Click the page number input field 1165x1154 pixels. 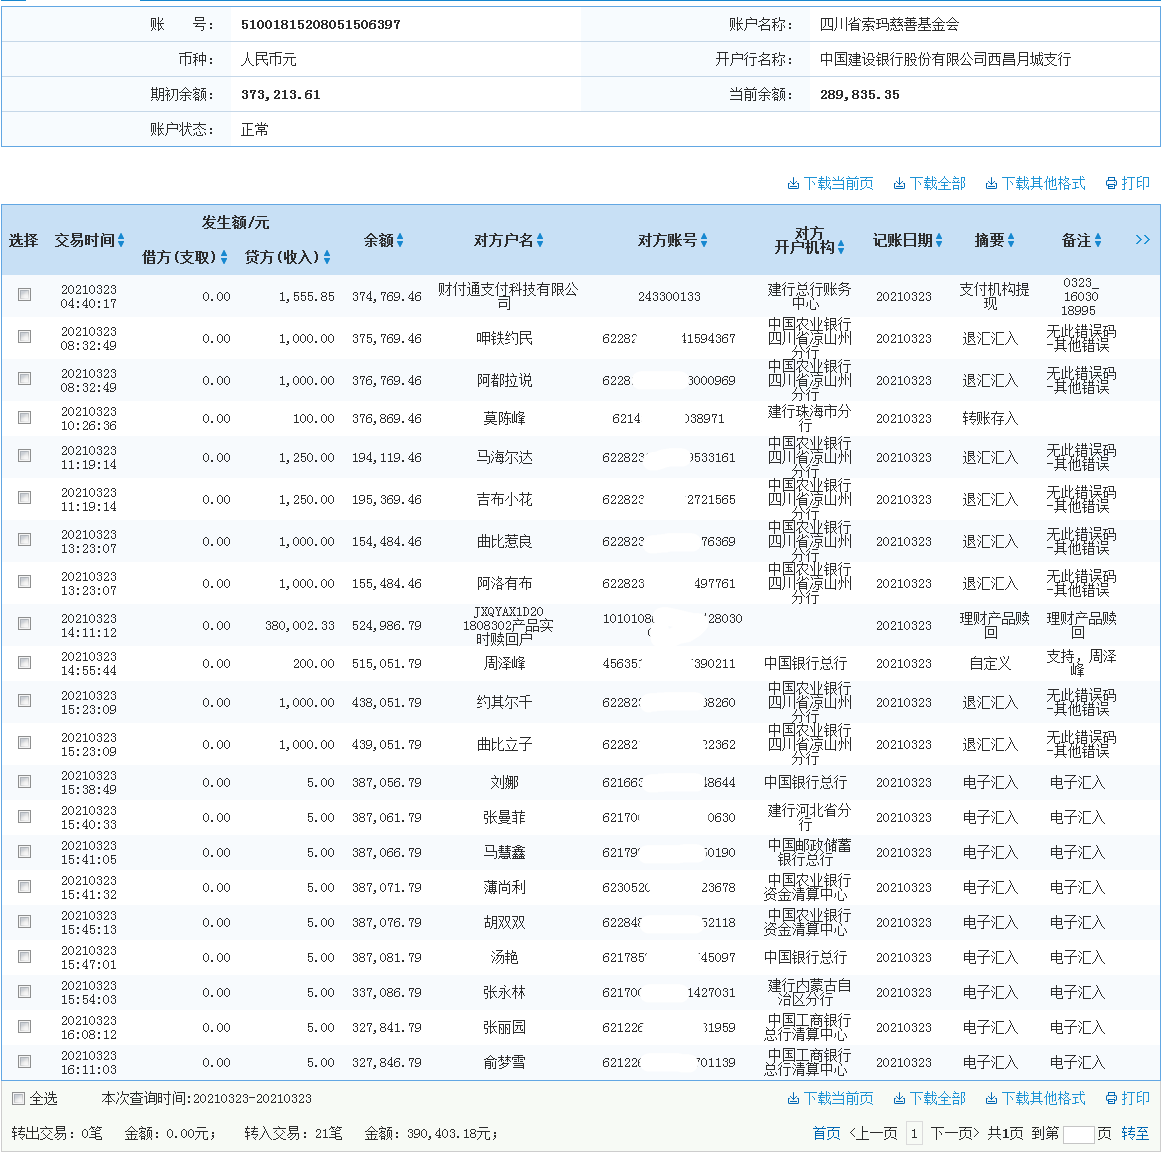click(1078, 1135)
